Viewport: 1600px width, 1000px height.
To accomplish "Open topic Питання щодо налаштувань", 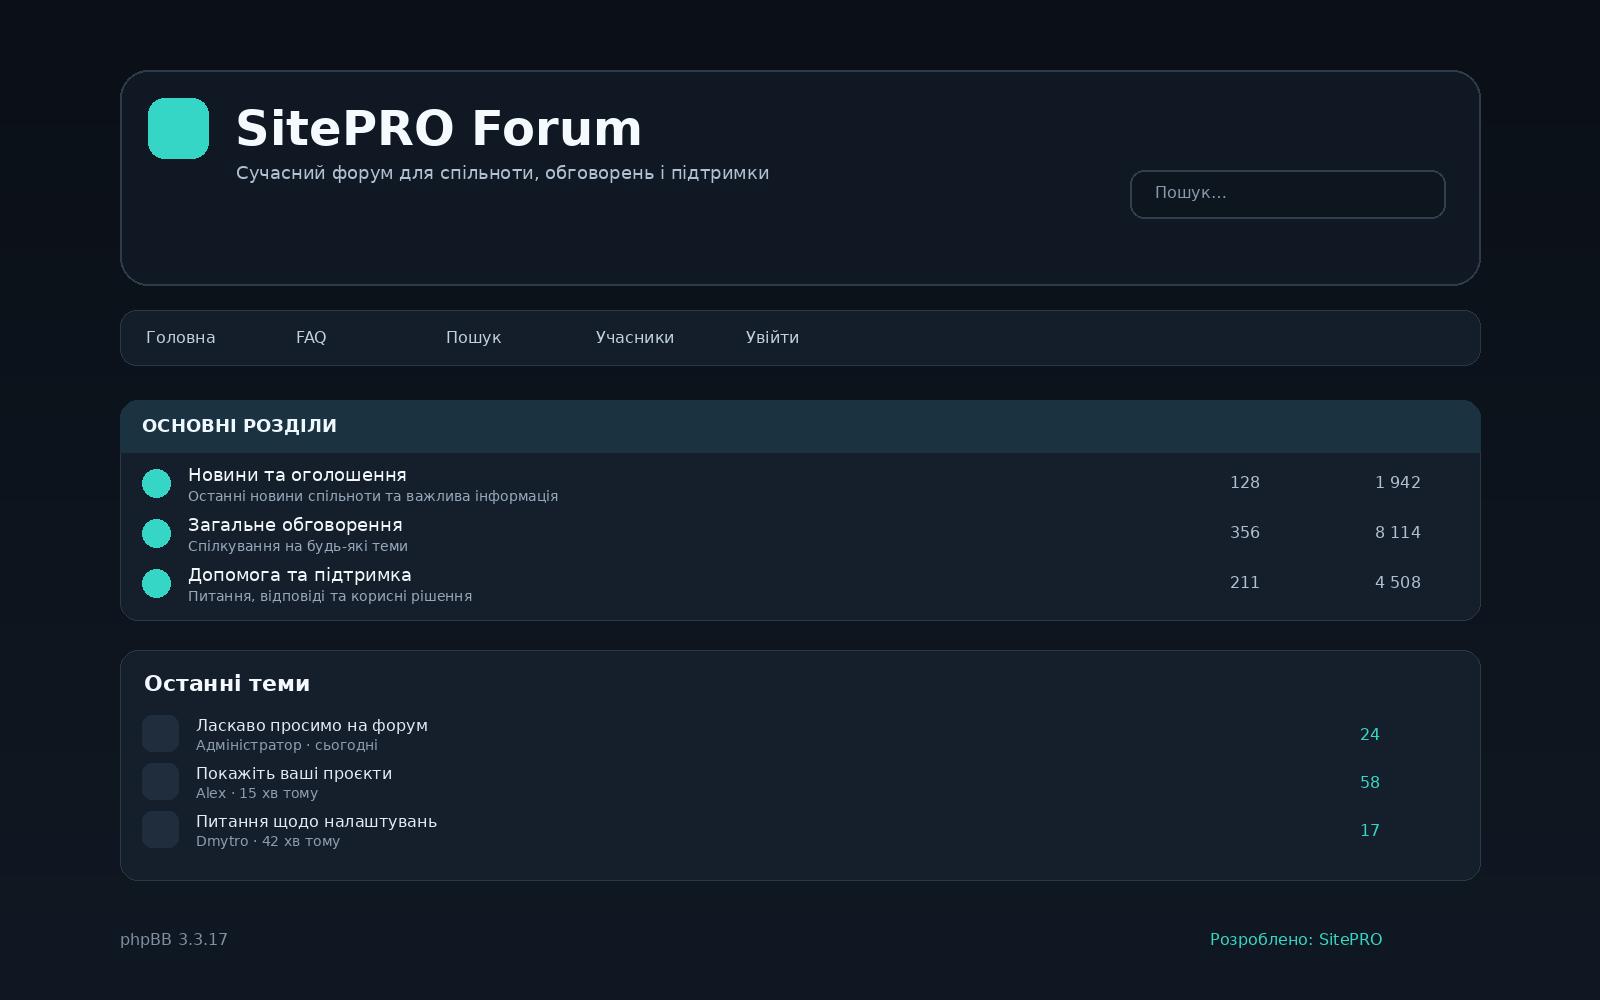I will (316, 821).
